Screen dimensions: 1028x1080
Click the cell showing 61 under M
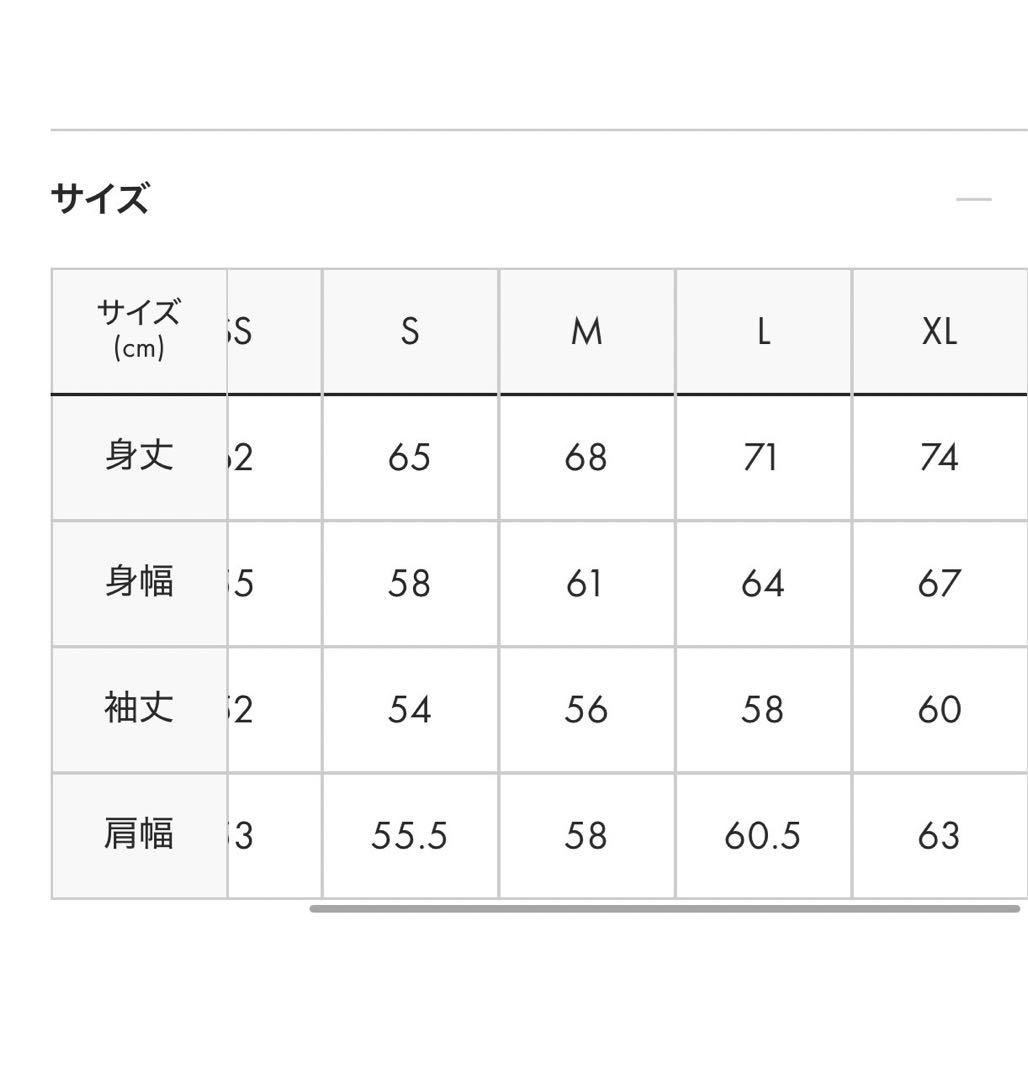click(x=585, y=583)
